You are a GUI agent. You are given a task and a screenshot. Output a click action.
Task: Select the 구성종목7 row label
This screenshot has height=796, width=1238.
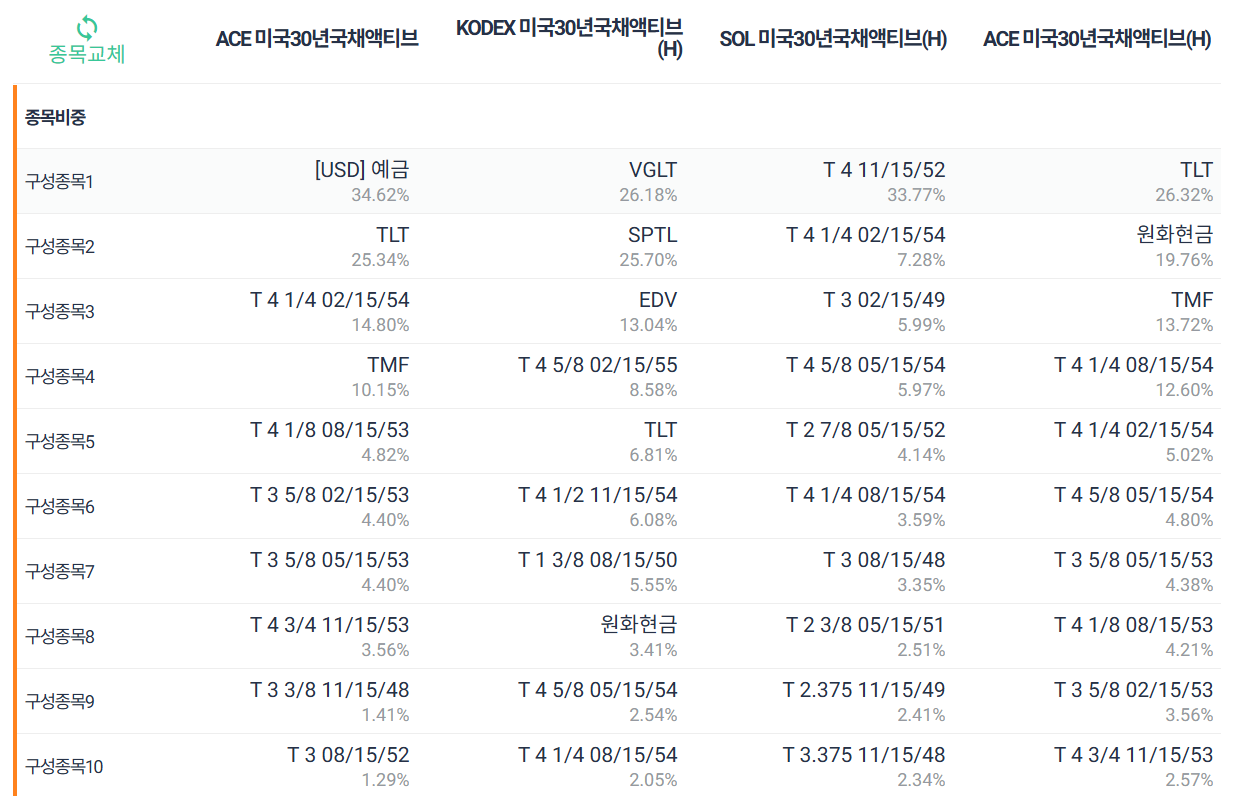click(x=60, y=572)
